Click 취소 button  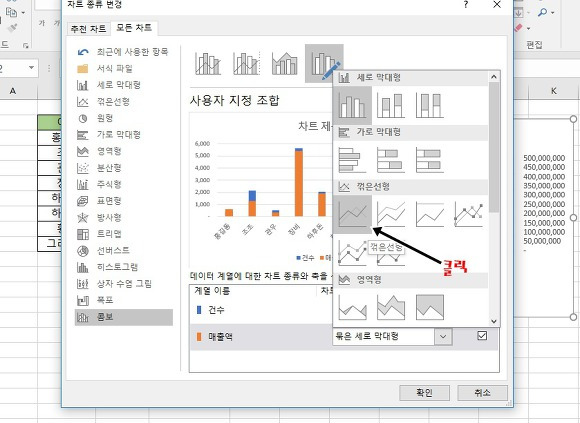click(x=482, y=392)
